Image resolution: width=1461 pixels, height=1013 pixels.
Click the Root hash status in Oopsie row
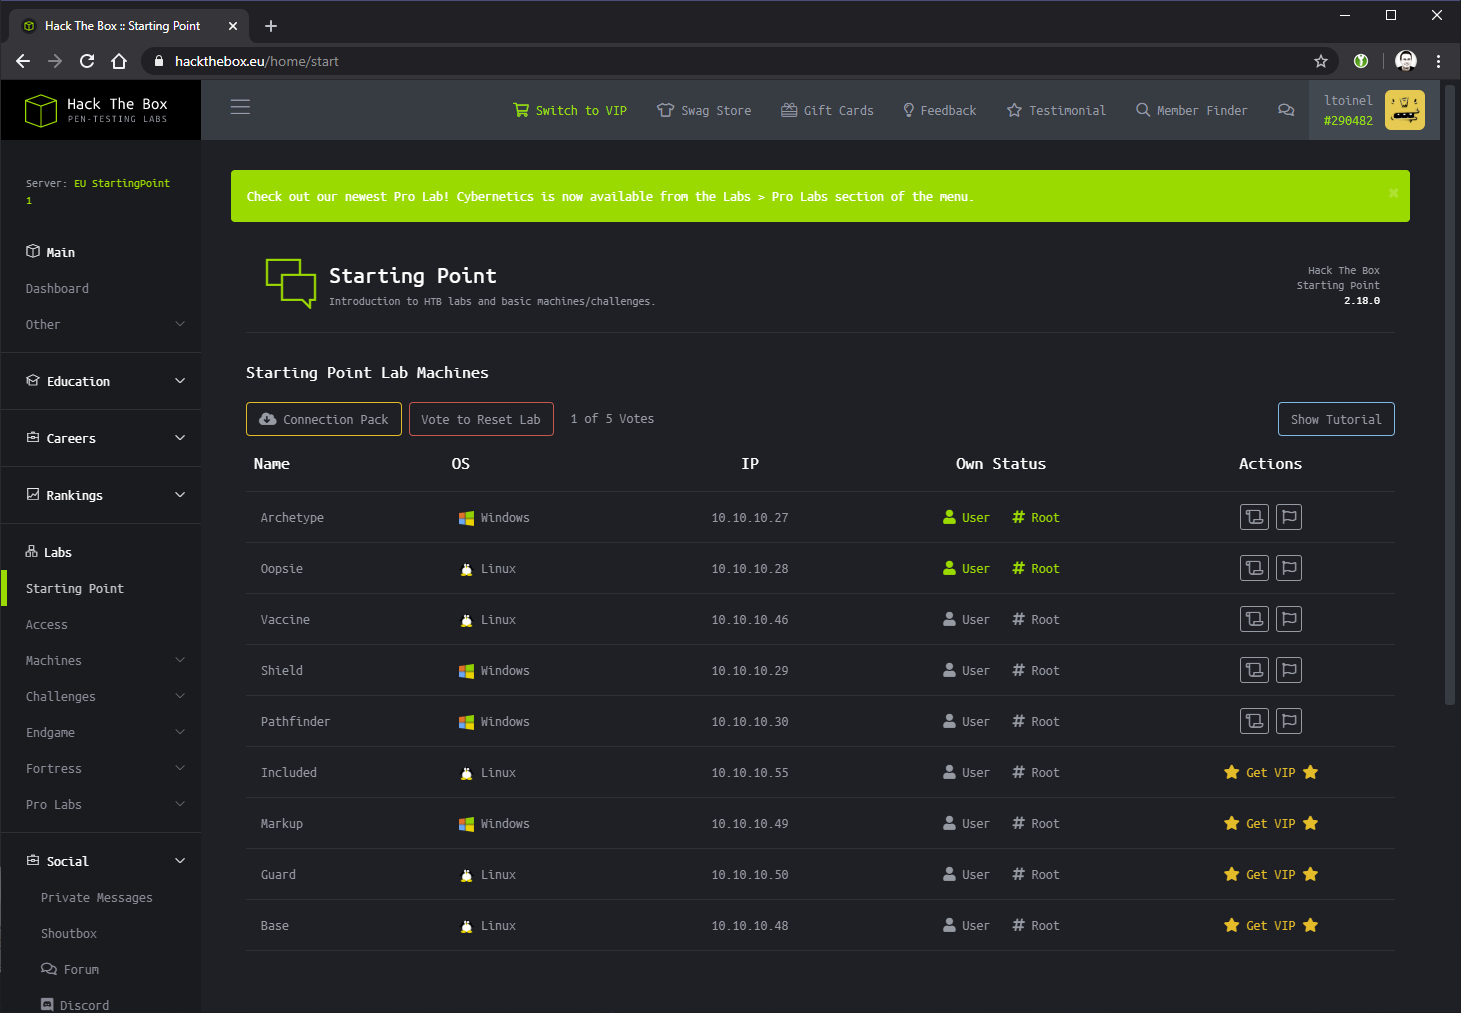(x=1035, y=568)
